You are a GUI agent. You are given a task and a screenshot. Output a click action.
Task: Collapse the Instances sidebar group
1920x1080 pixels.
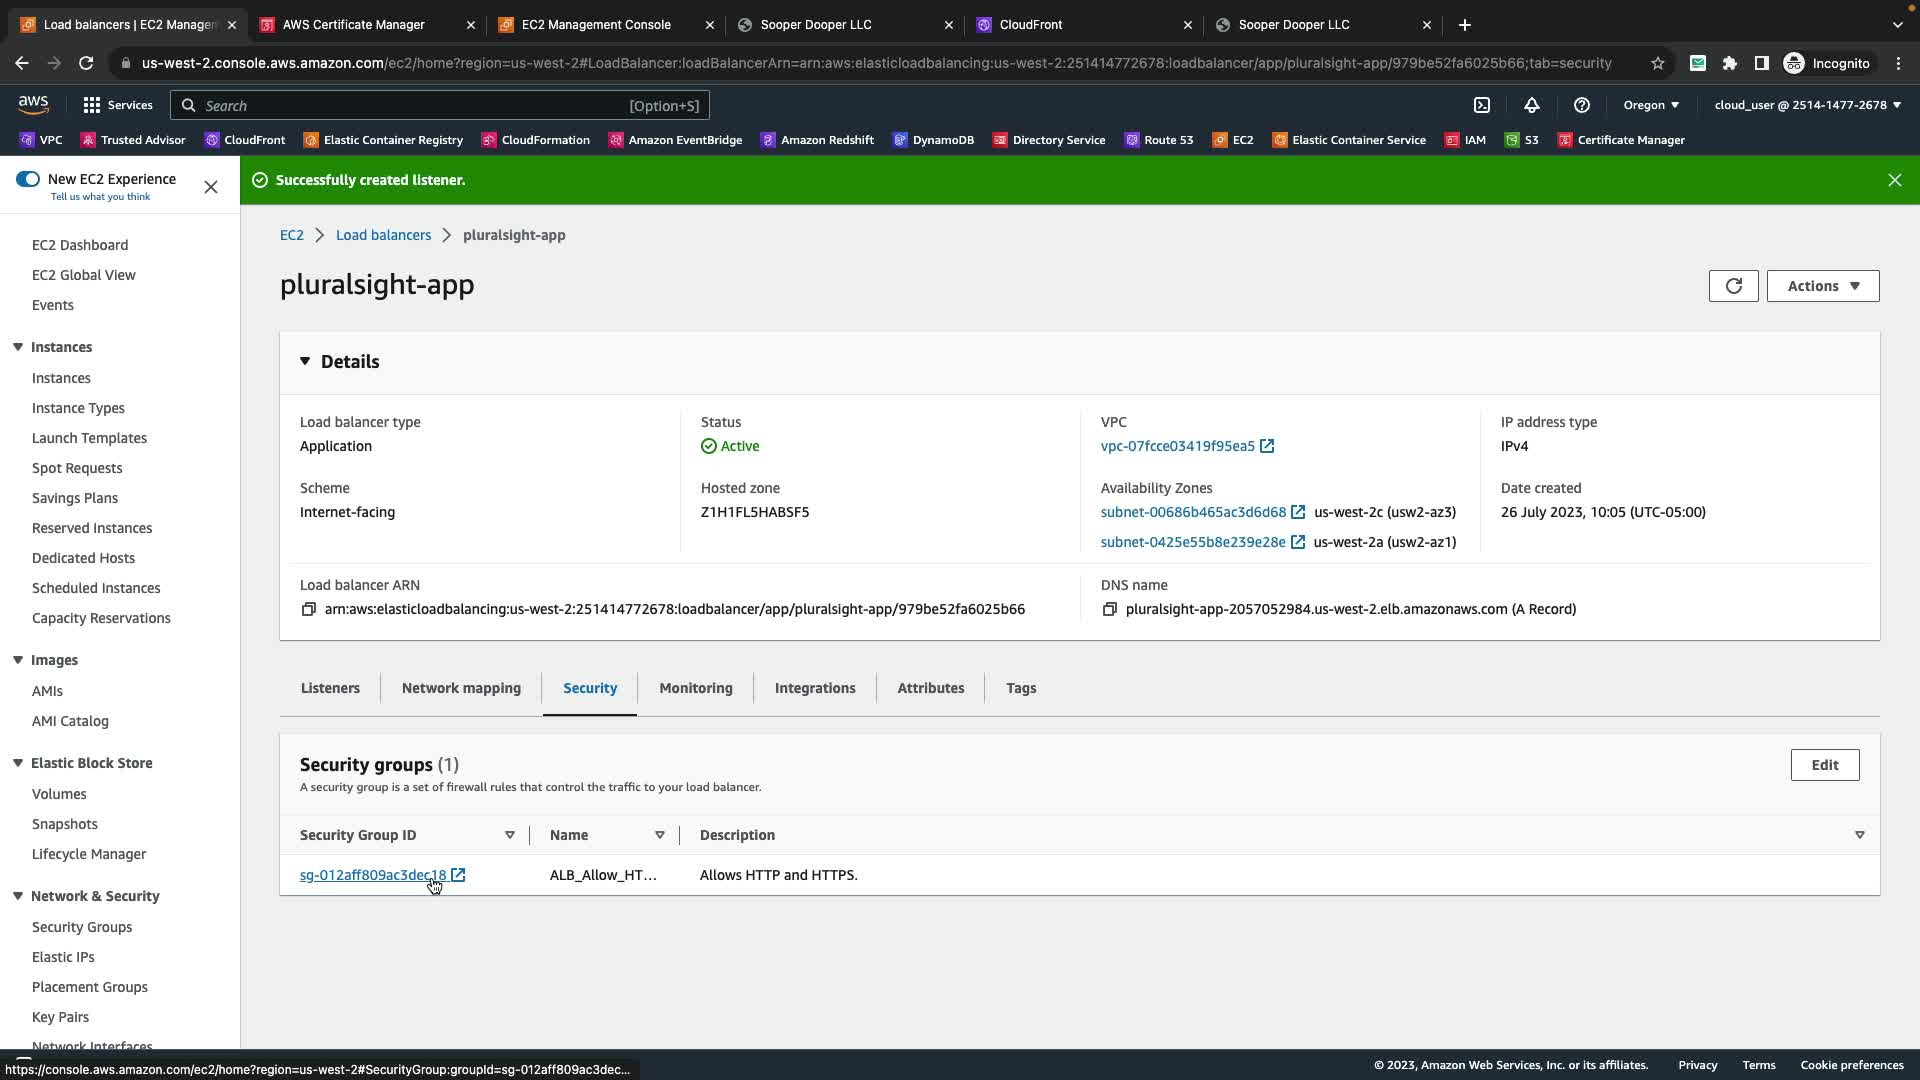pyautogui.click(x=18, y=347)
